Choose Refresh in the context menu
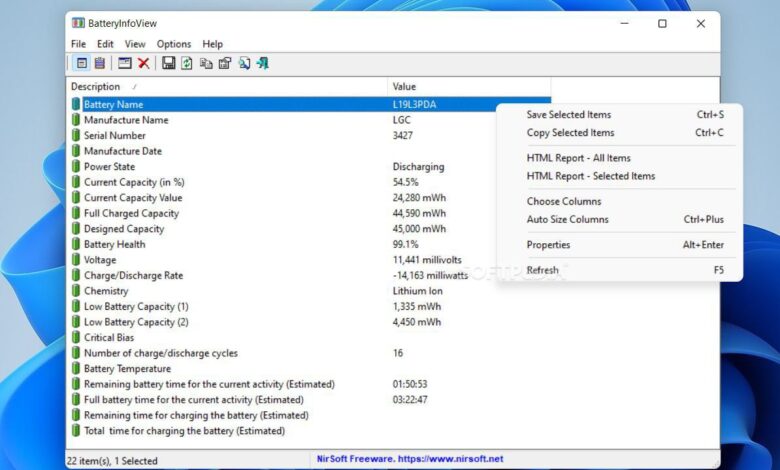 point(619,270)
